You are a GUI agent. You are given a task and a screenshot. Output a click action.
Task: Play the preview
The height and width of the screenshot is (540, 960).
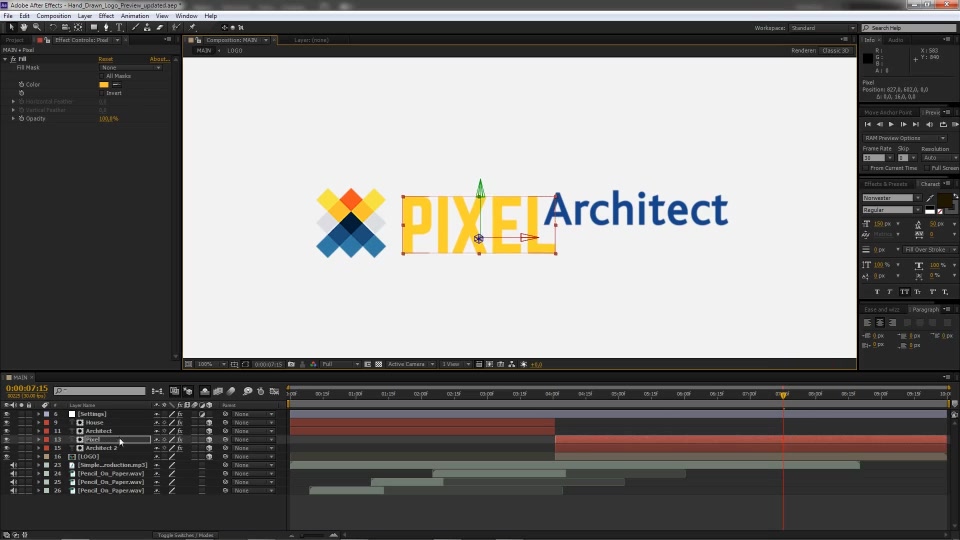pos(891,124)
